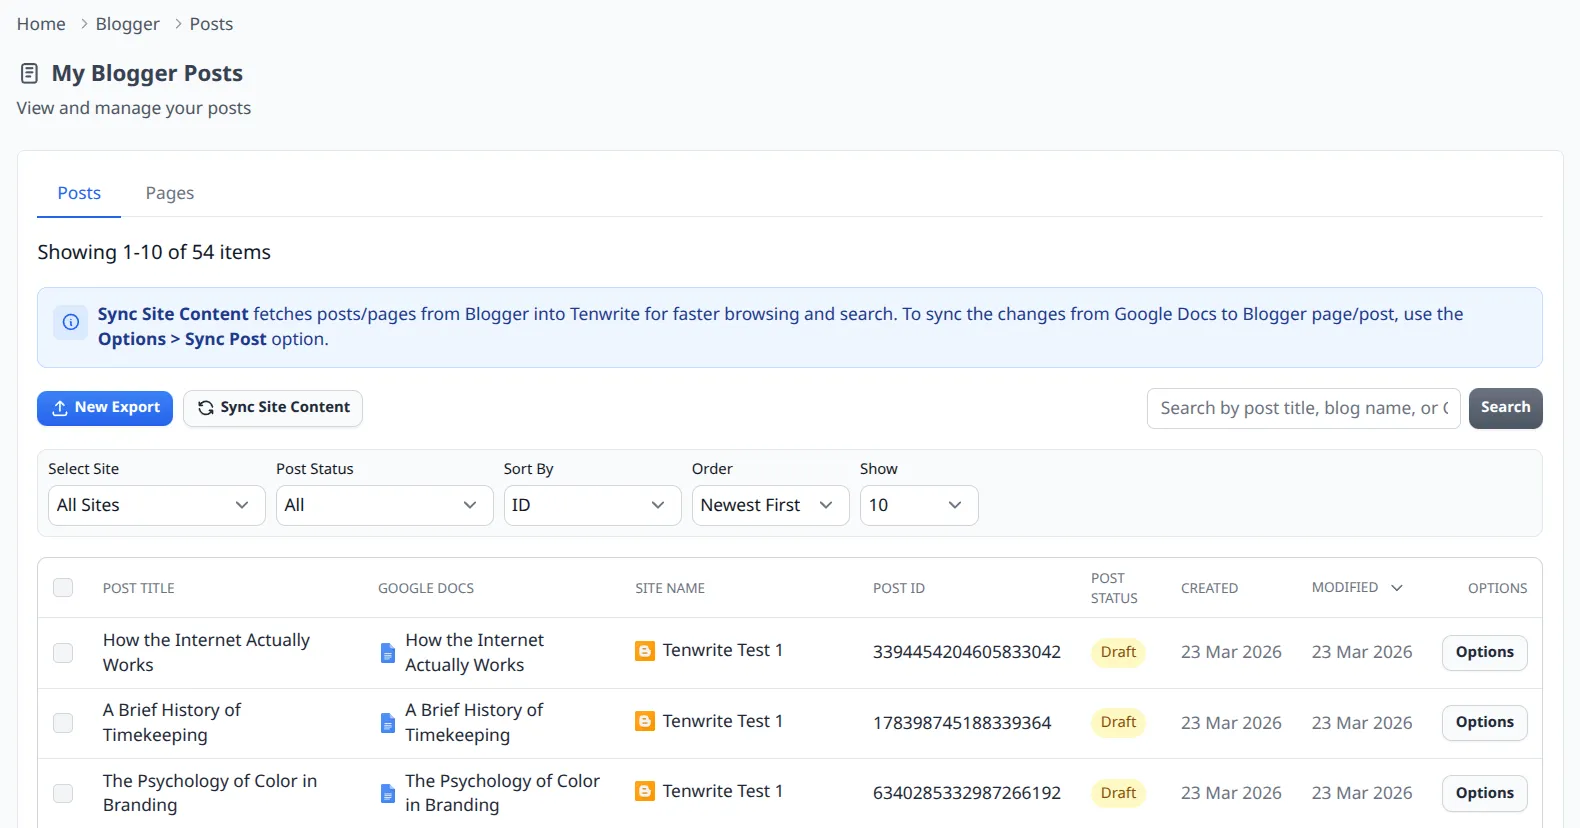Click Blogger icon in Brief History row
Image resolution: width=1580 pixels, height=828 pixels.
pyautogui.click(x=645, y=721)
